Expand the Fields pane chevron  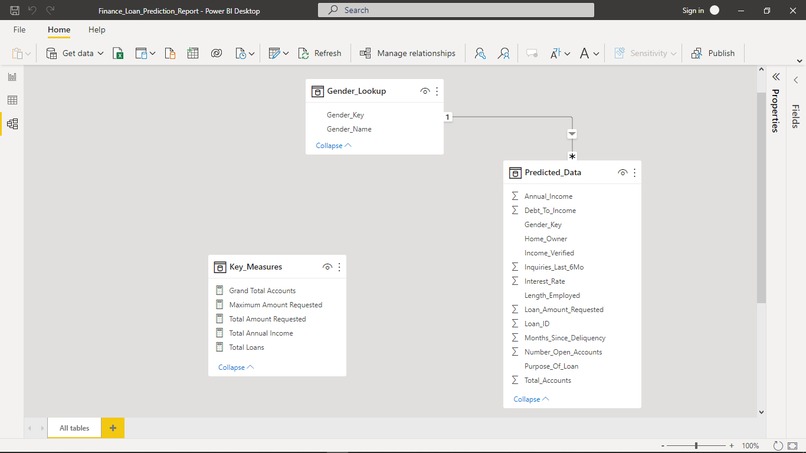coord(796,80)
